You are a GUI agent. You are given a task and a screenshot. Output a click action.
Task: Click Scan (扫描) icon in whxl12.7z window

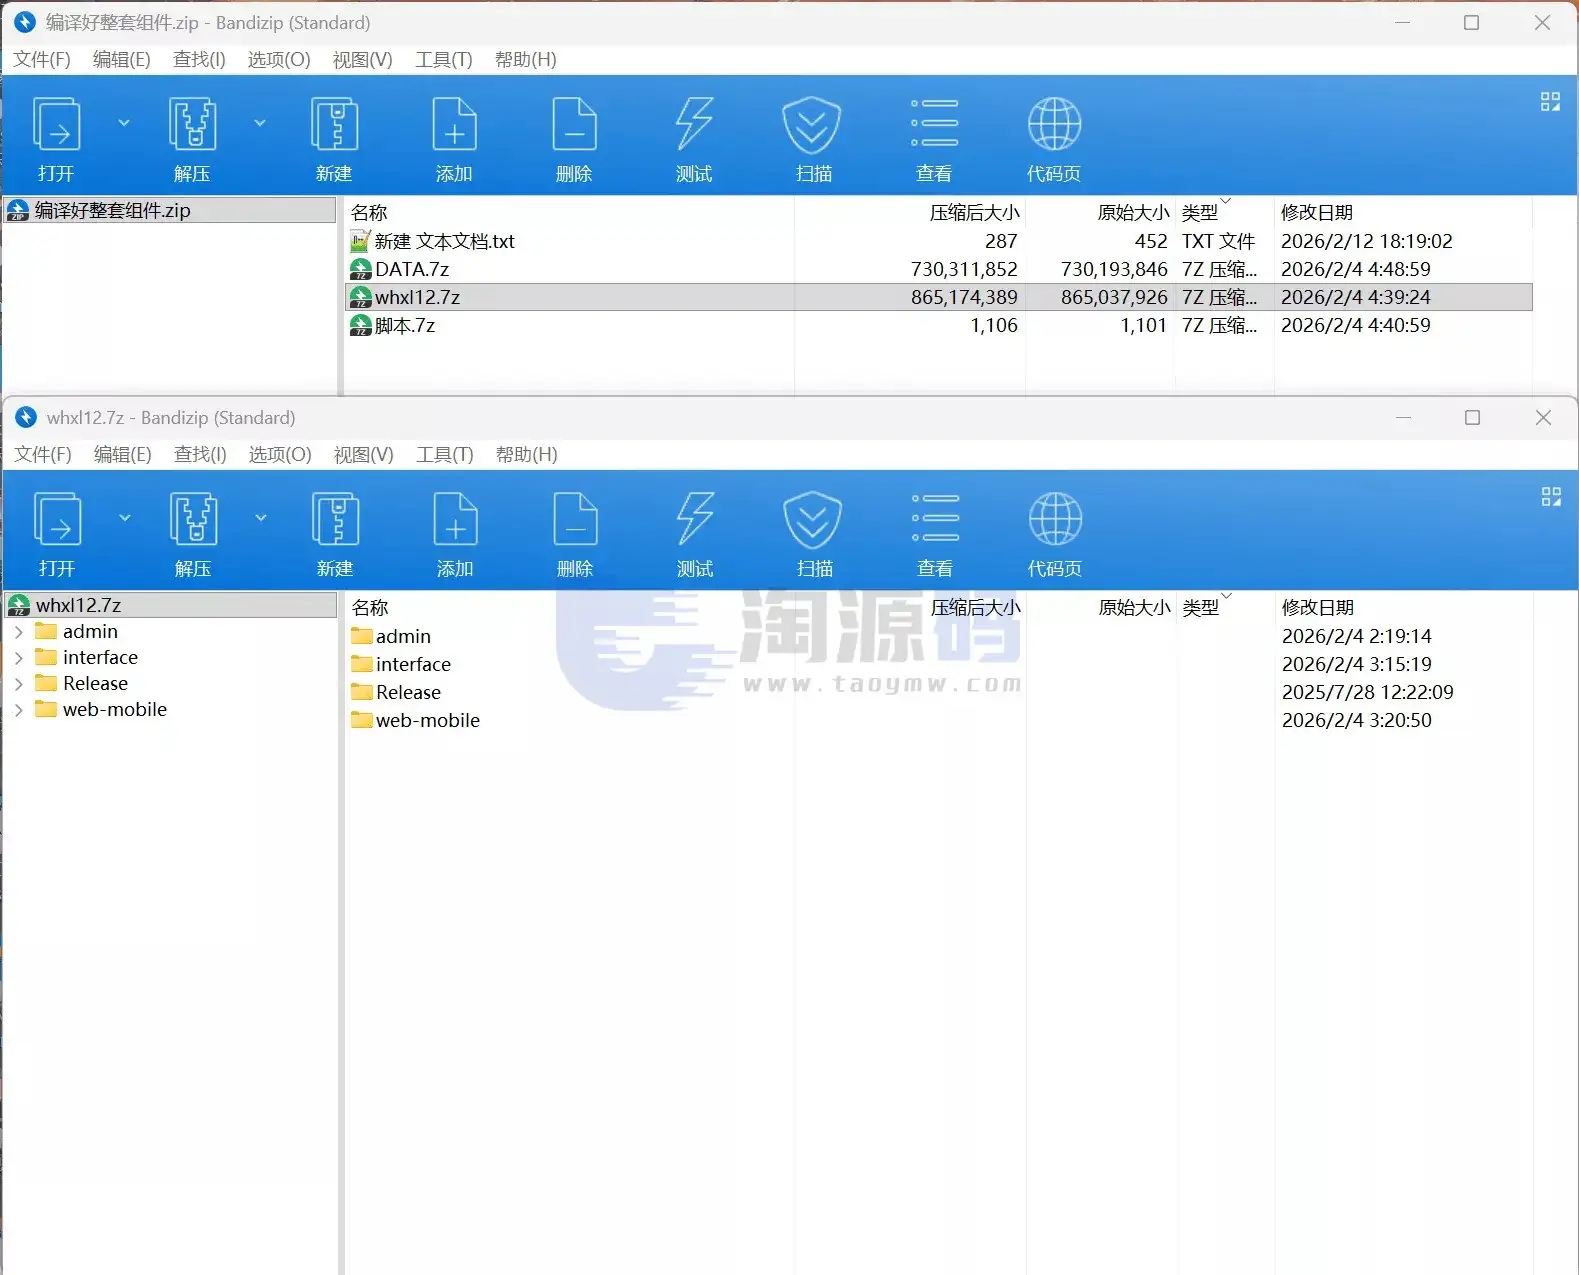(x=812, y=519)
